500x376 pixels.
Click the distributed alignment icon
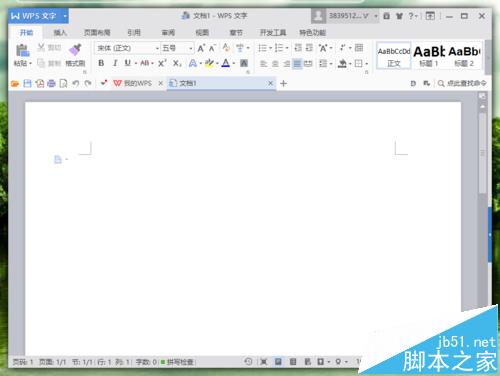coord(308,63)
